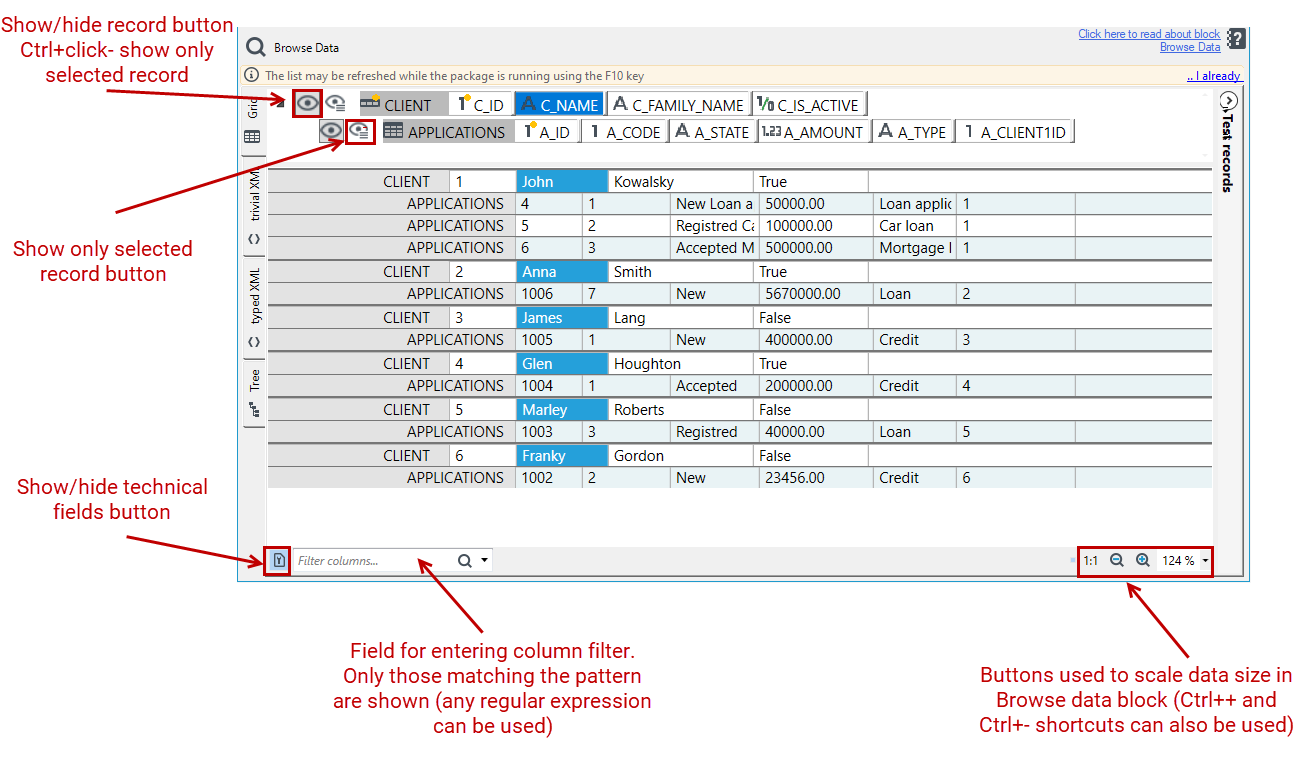1309x758 pixels.
Task: Toggle show only selected APPLICATIONS record
Action: tap(360, 131)
